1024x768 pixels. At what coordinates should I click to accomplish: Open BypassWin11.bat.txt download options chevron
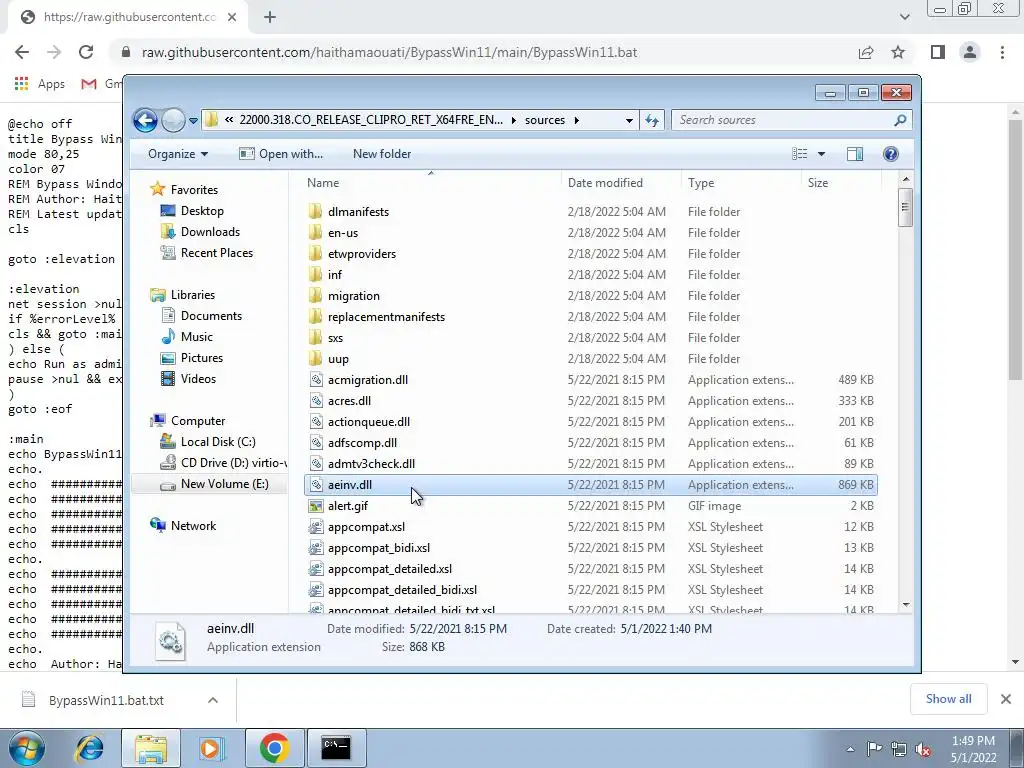(x=213, y=700)
